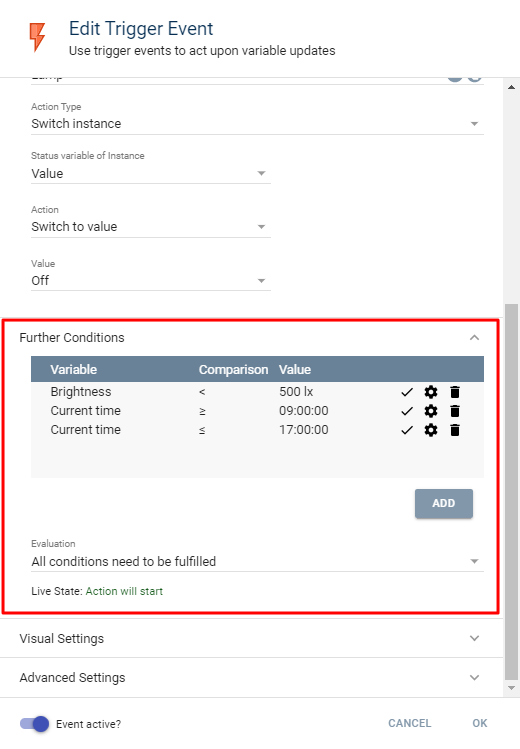Click the vertical scrollbar thumb

pos(511,491)
